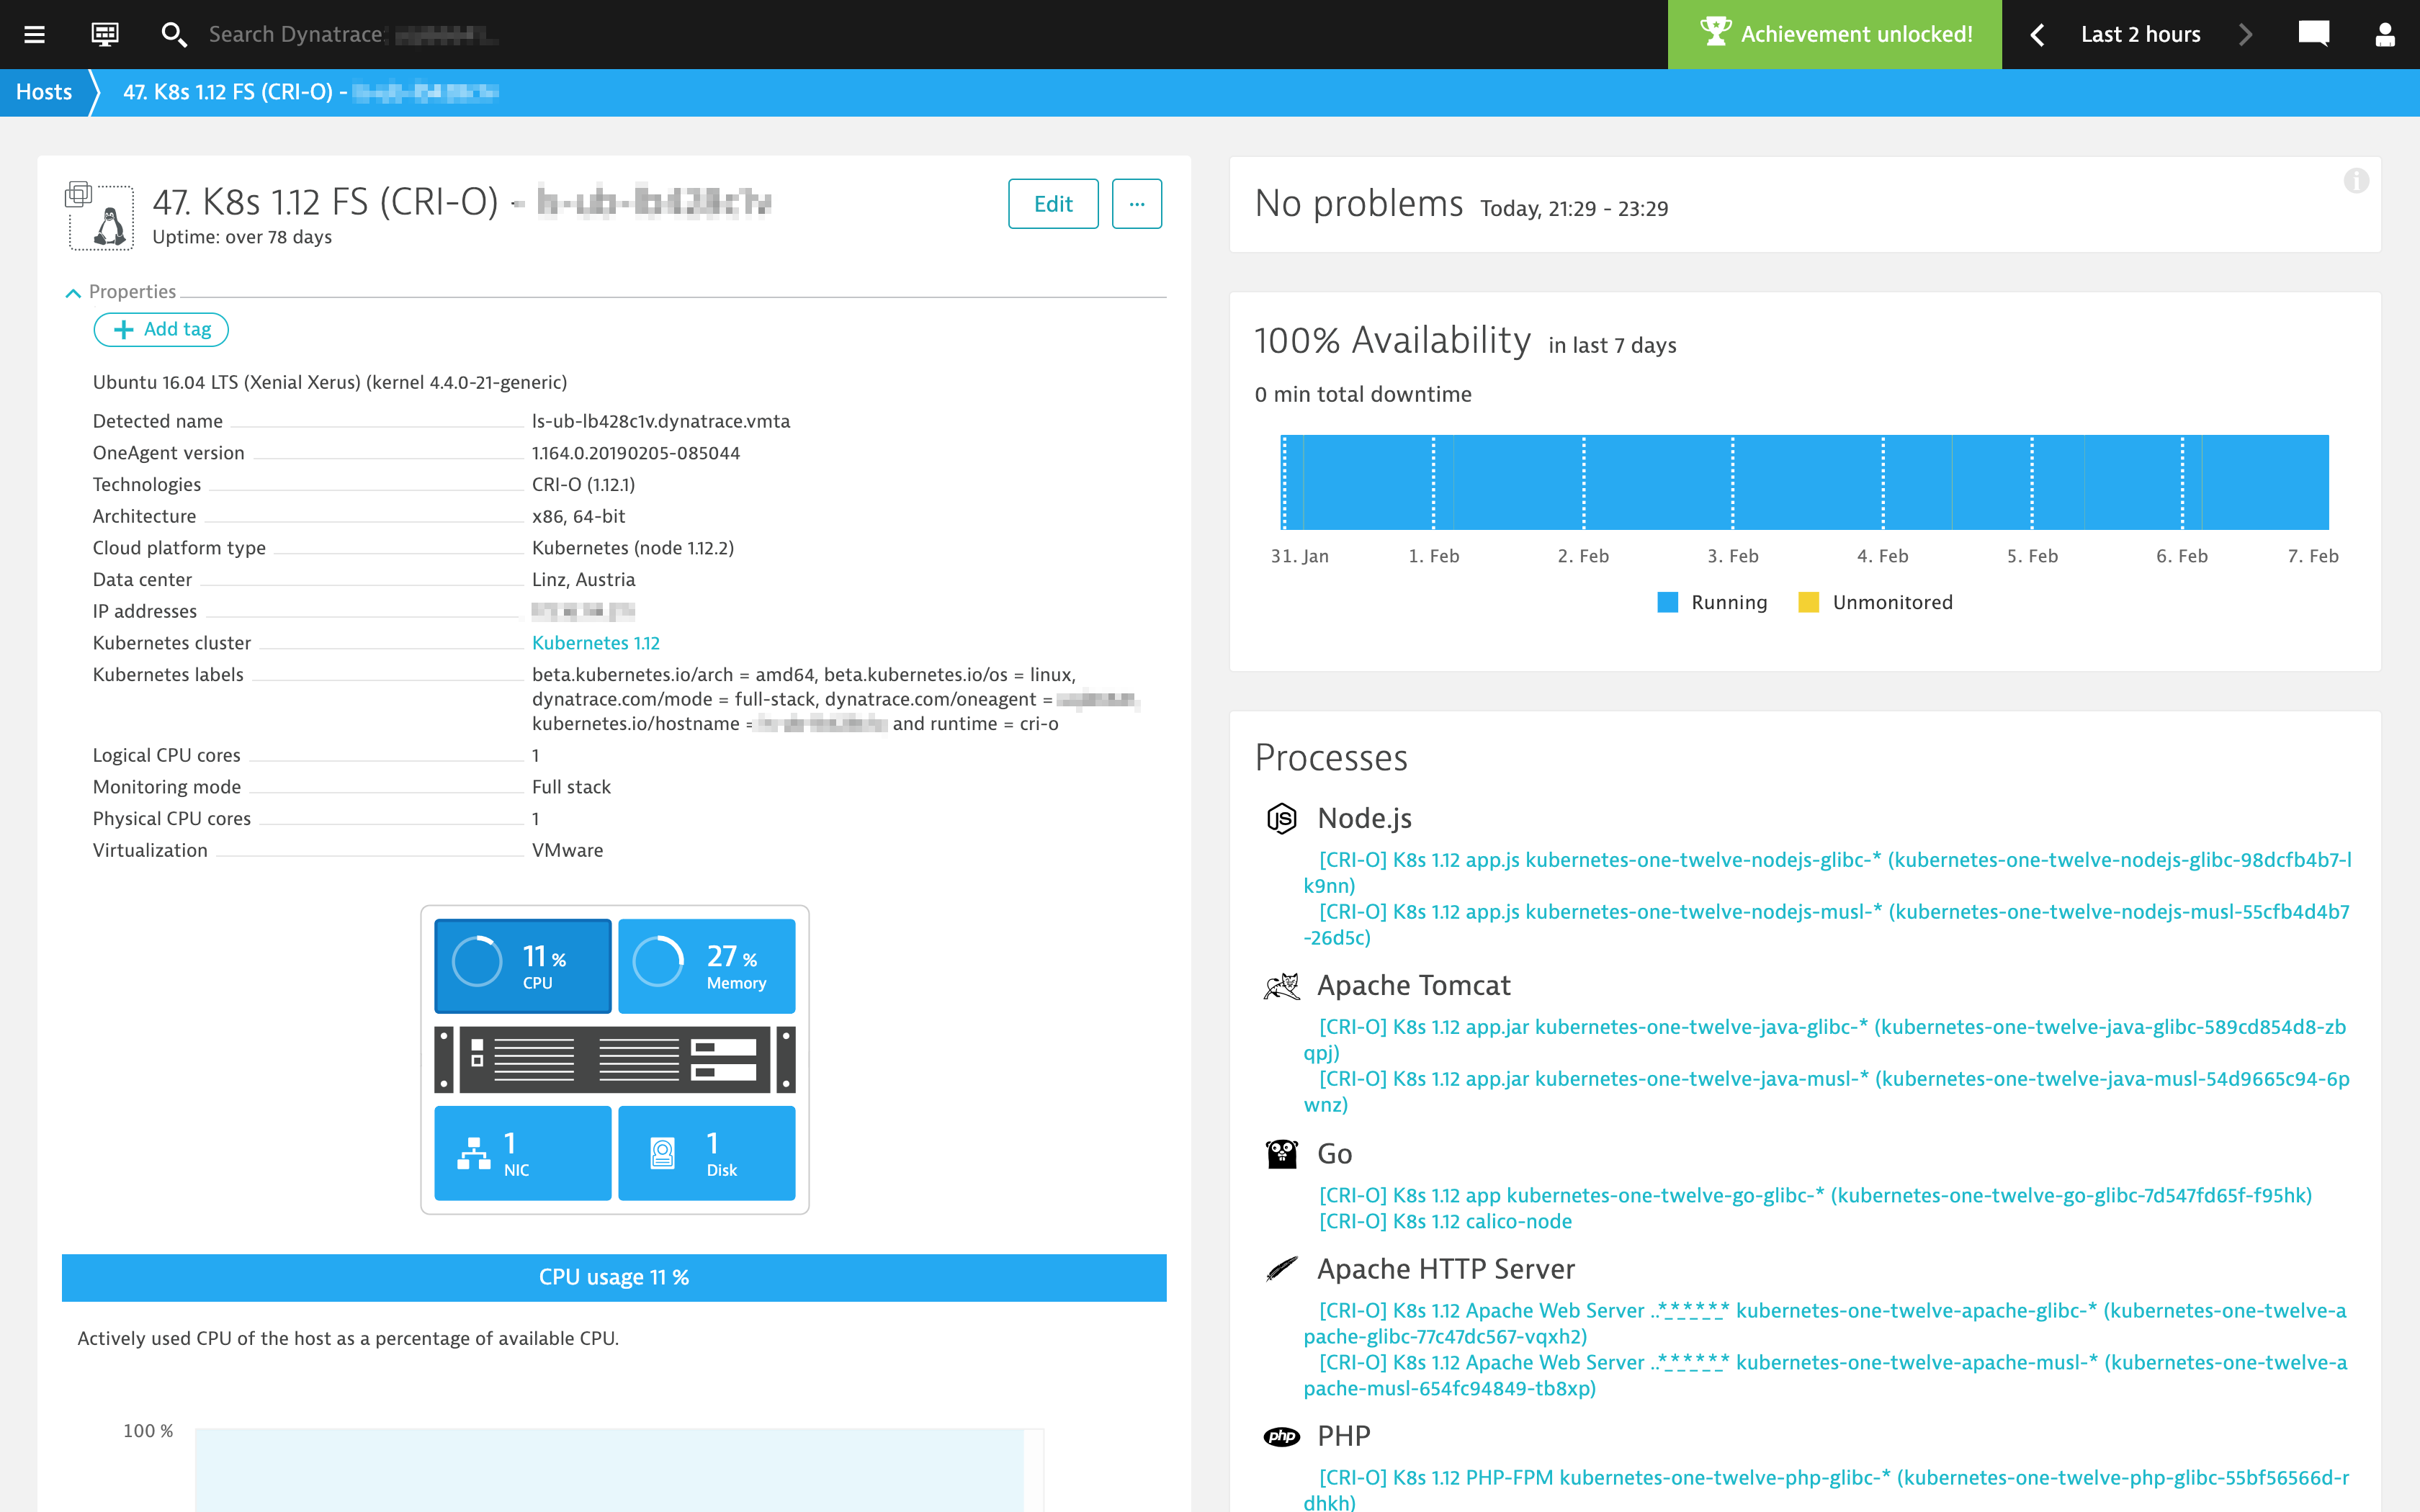Go to previous time frame arrow
The image size is (2420, 1512).
coord(2036,34)
